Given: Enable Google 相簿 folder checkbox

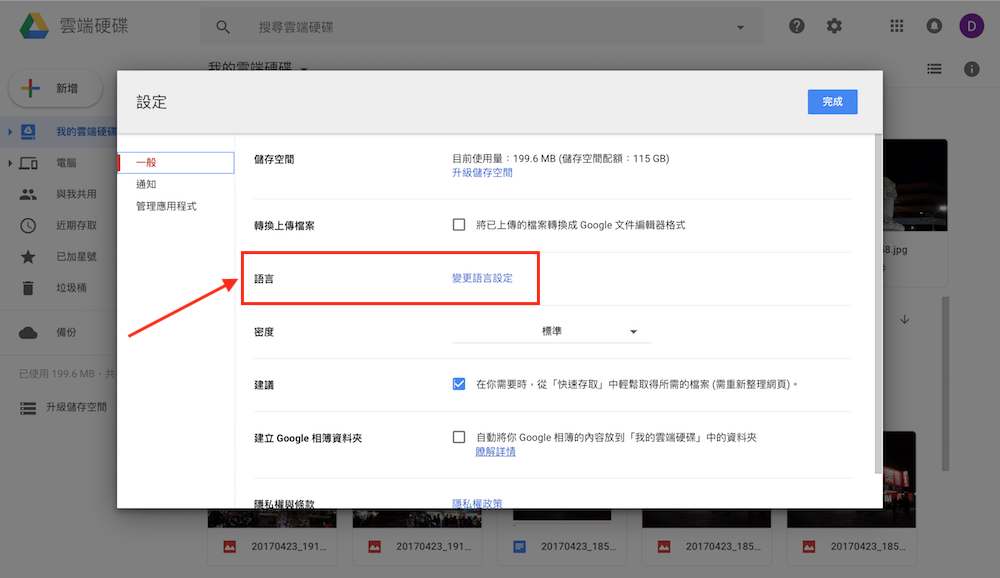Looking at the screenshot, I should click(x=459, y=437).
